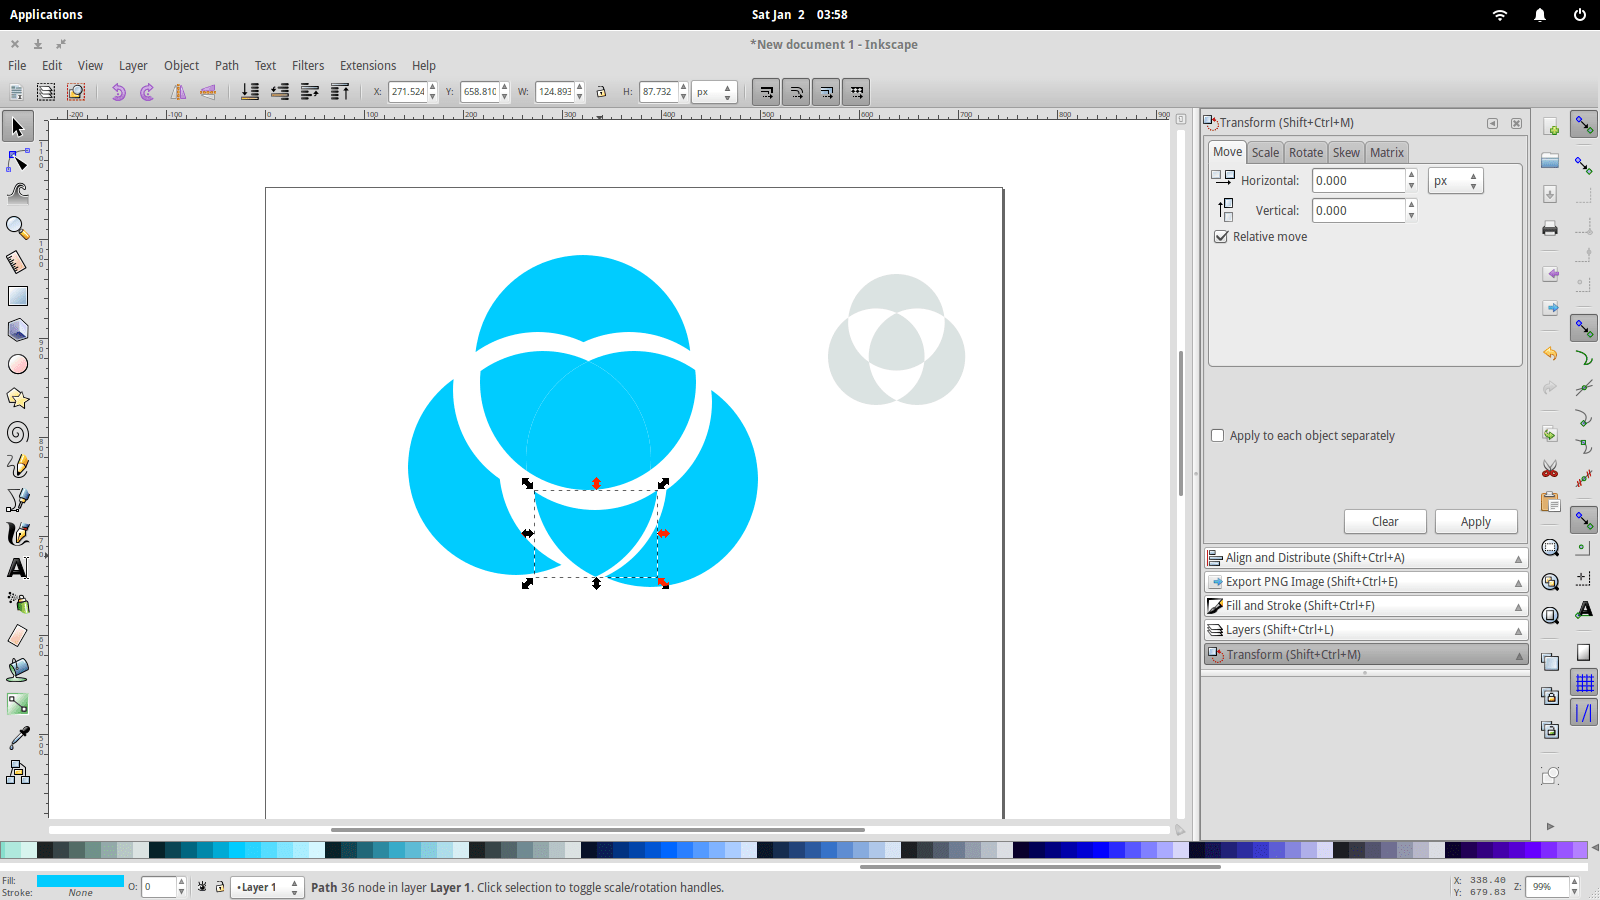Image resolution: width=1600 pixels, height=900 pixels.
Task: Toggle snap to guides
Action: (x=1584, y=713)
